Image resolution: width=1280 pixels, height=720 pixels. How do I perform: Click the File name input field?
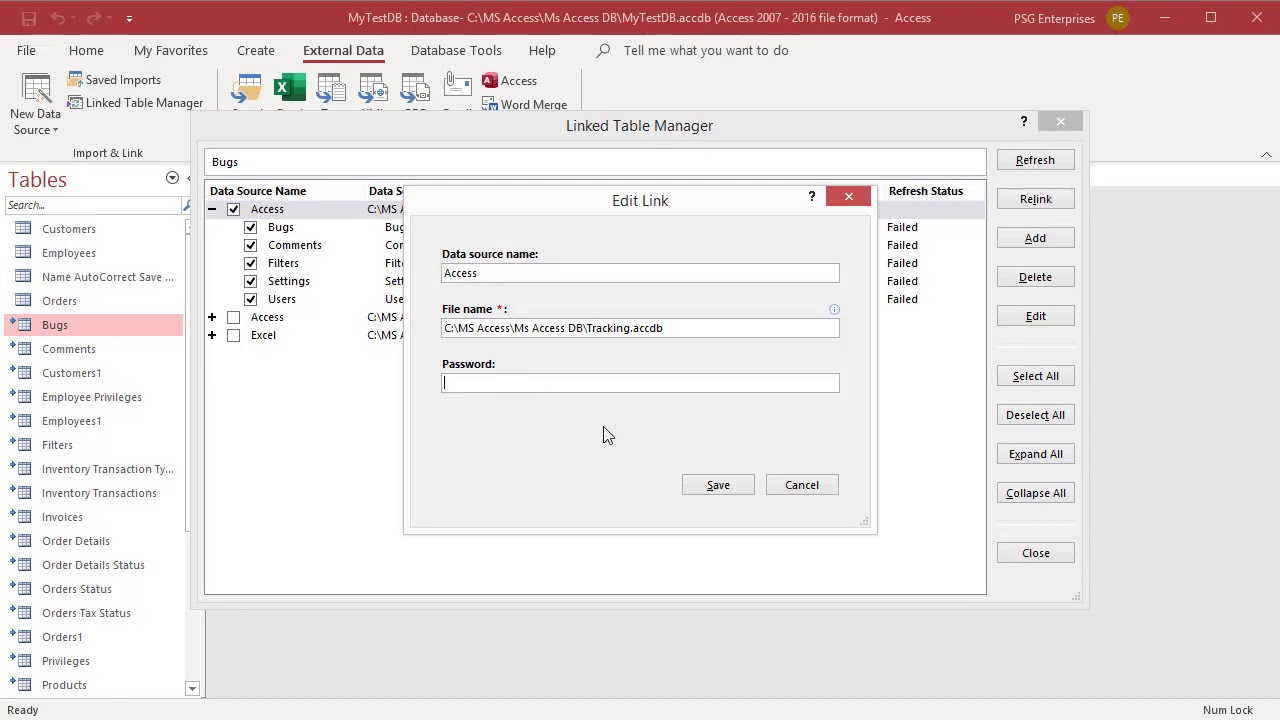[x=640, y=328]
